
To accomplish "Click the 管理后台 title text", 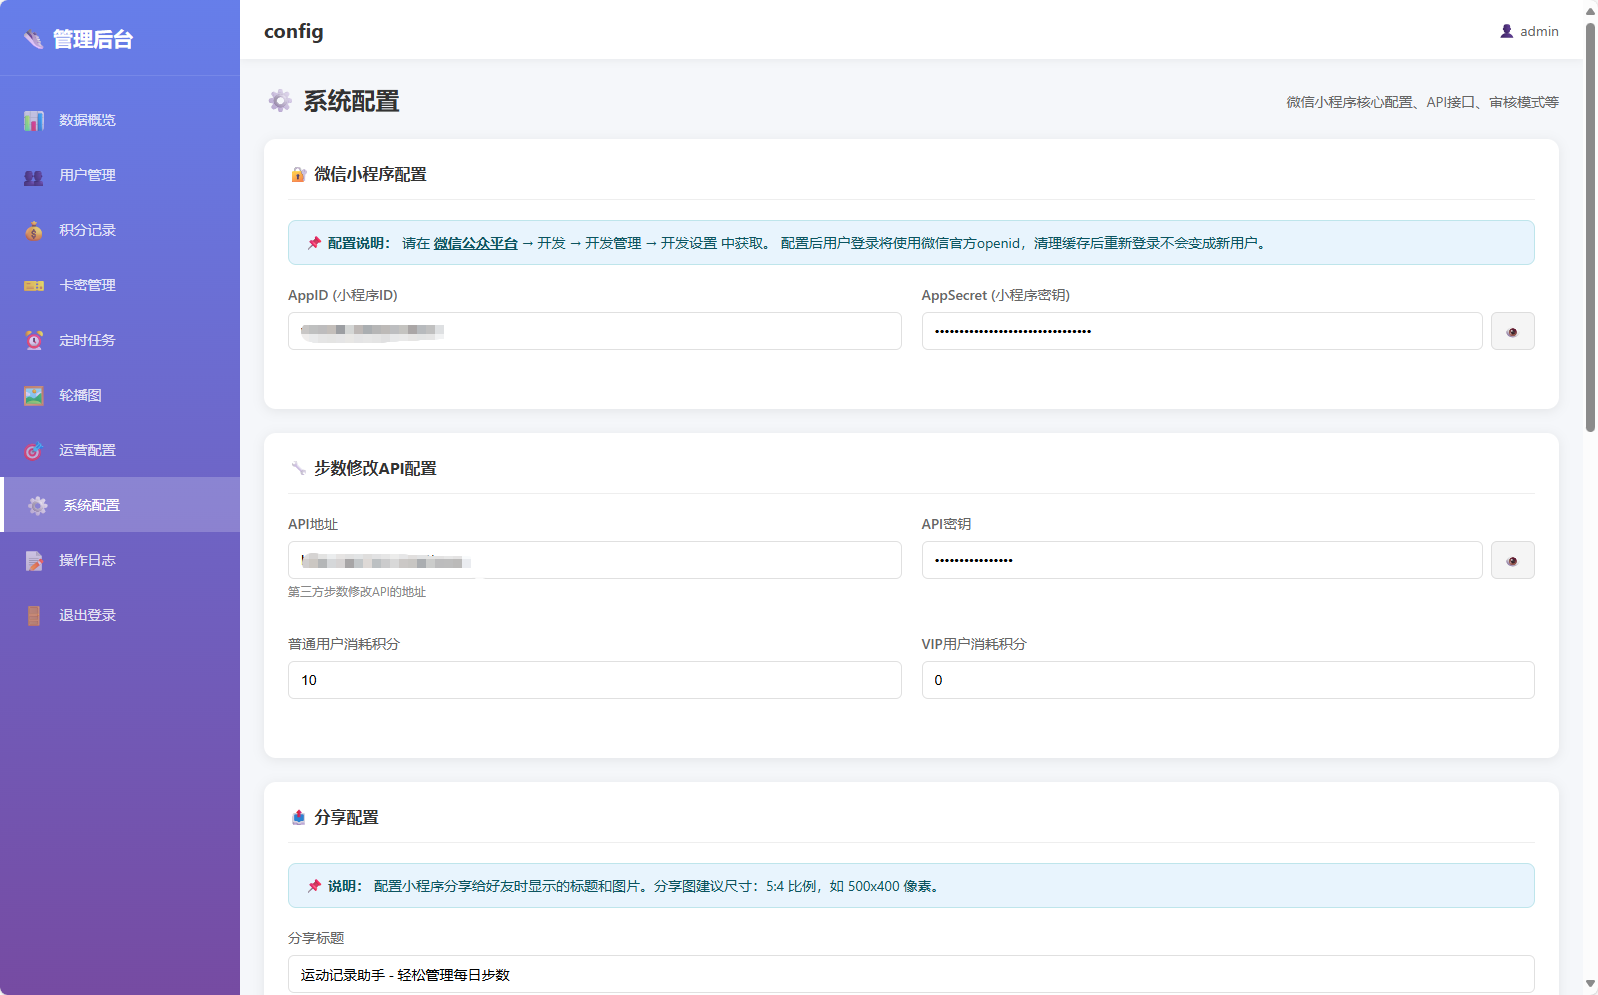I will [x=93, y=39].
